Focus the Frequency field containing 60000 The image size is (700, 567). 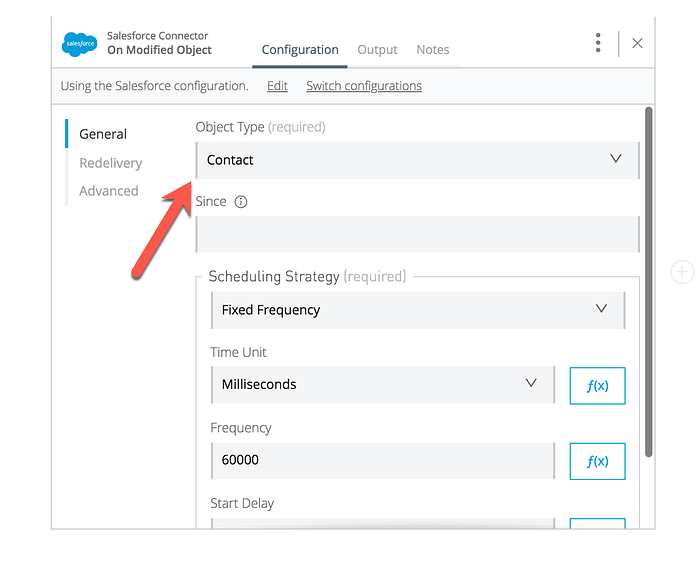383,461
